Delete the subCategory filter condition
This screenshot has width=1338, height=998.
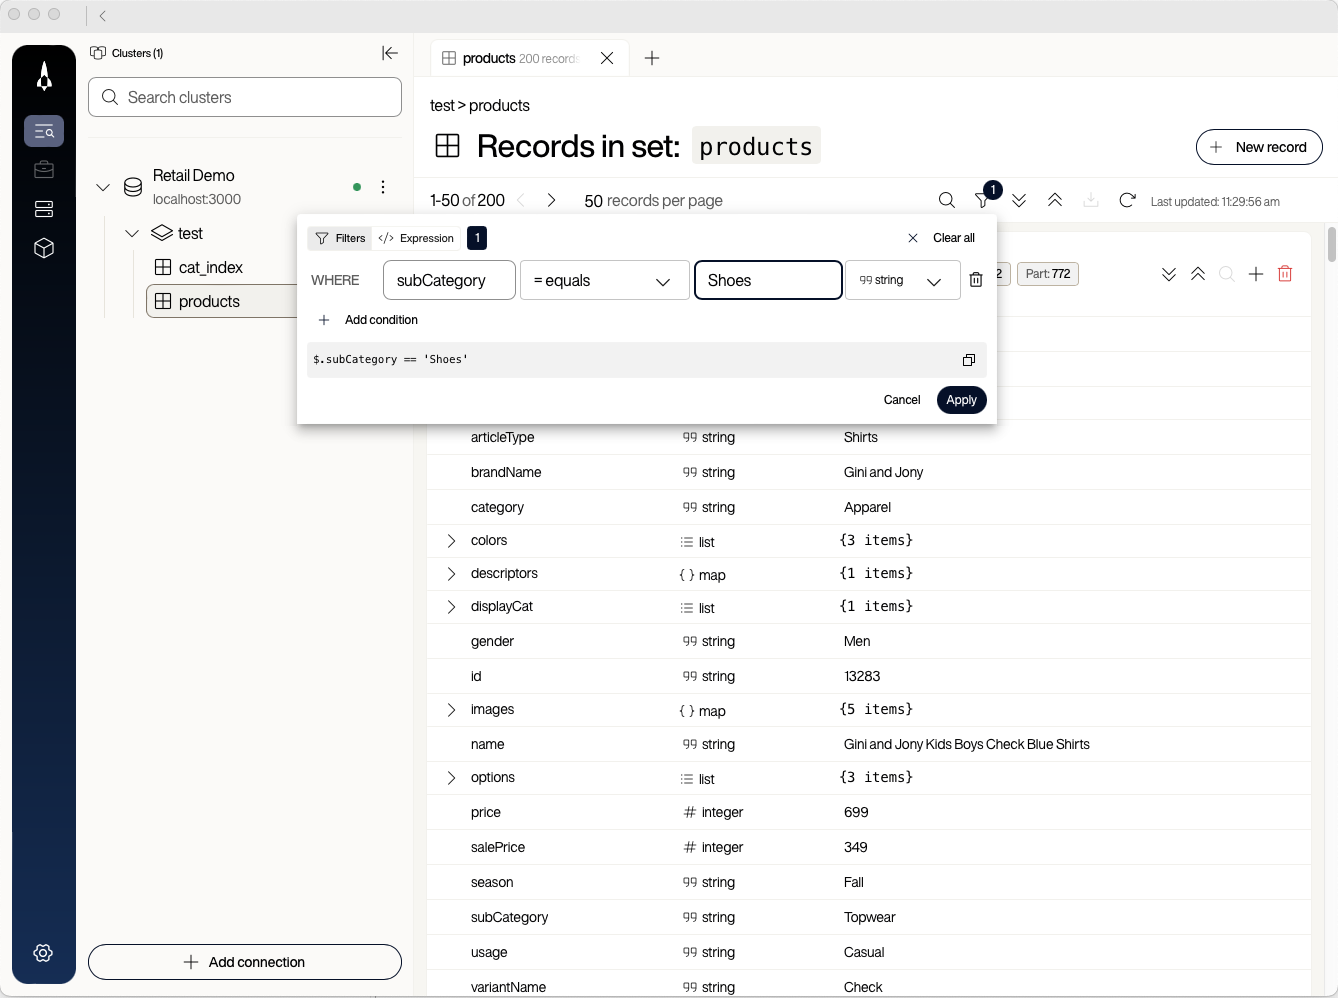976,280
